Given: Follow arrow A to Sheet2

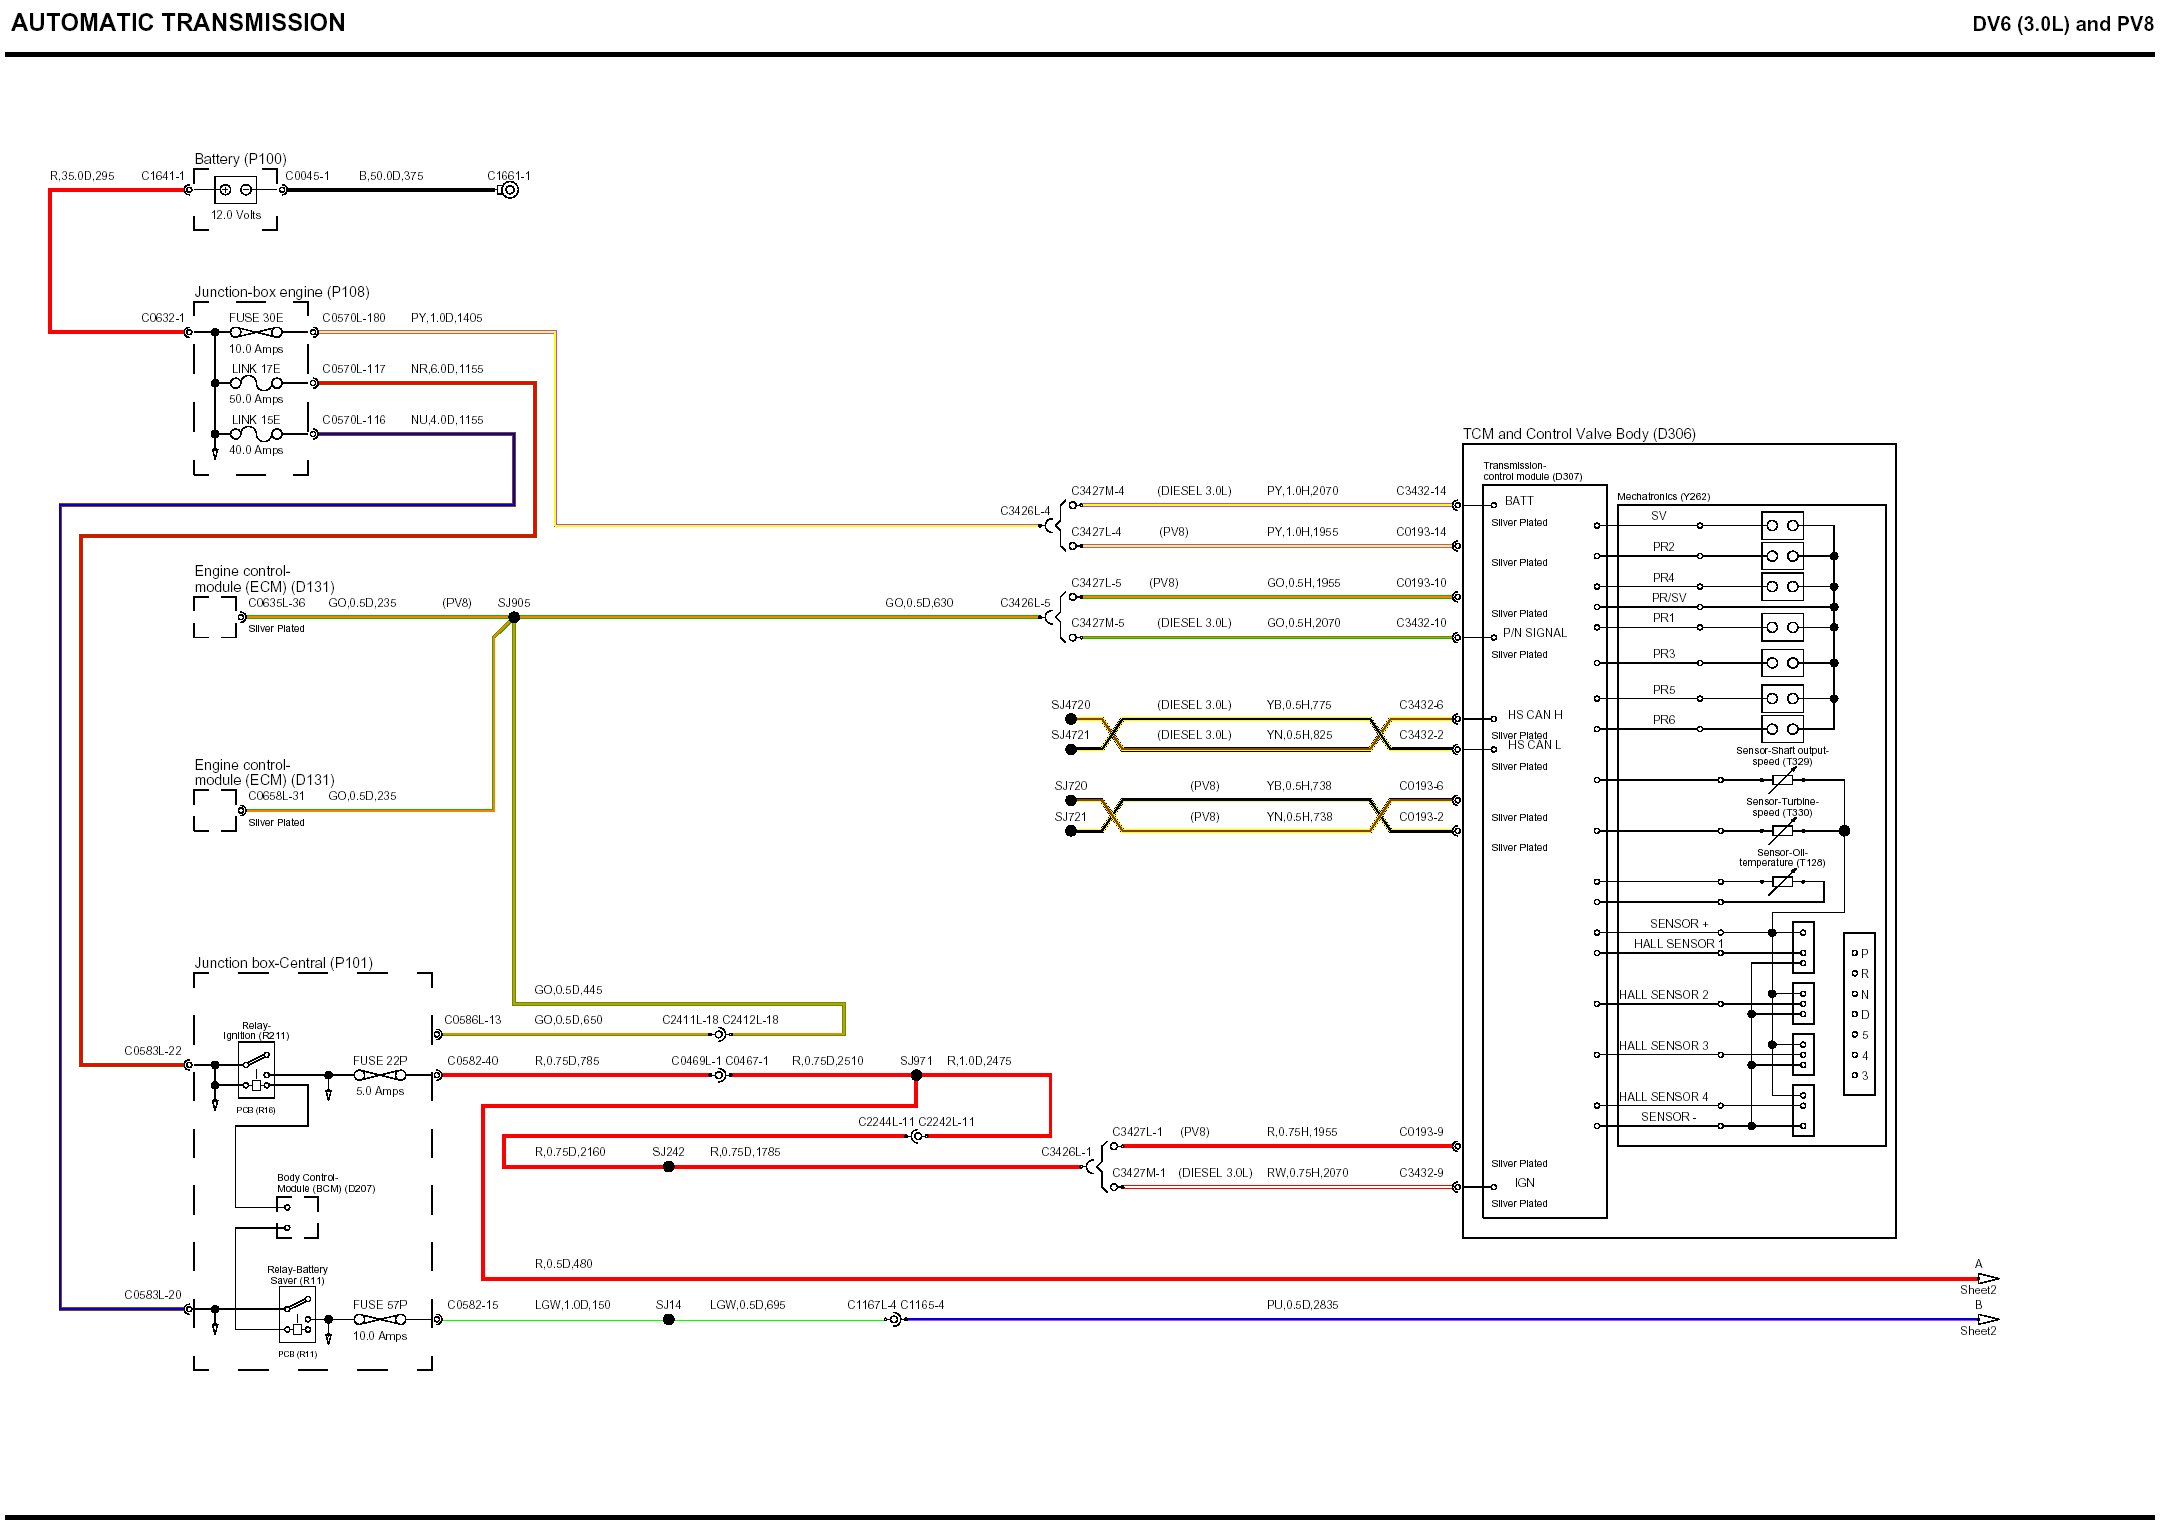Looking at the screenshot, I should pyautogui.click(x=1988, y=1279).
